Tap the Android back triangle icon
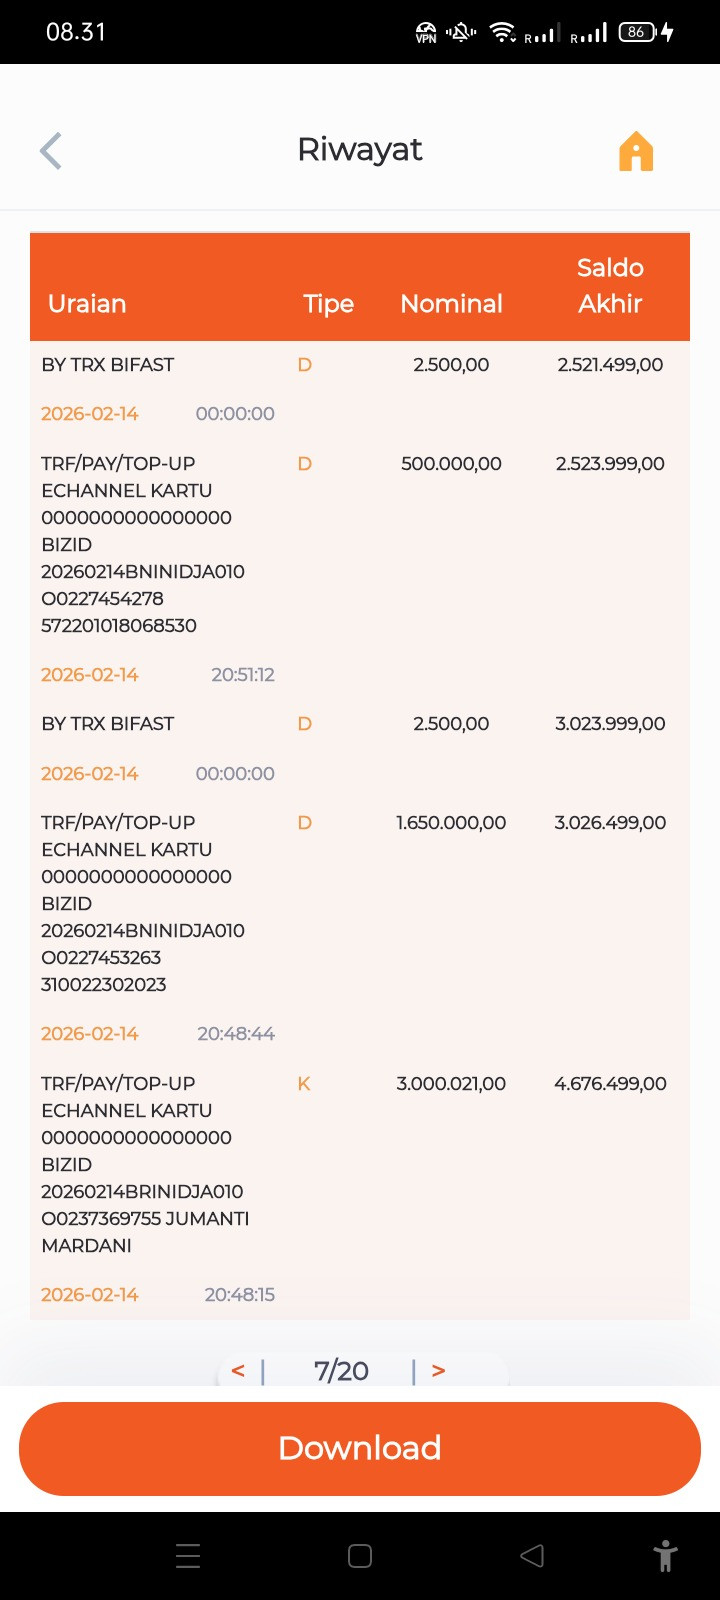Viewport: 720px width, 1600px height. coord(532,1556)
